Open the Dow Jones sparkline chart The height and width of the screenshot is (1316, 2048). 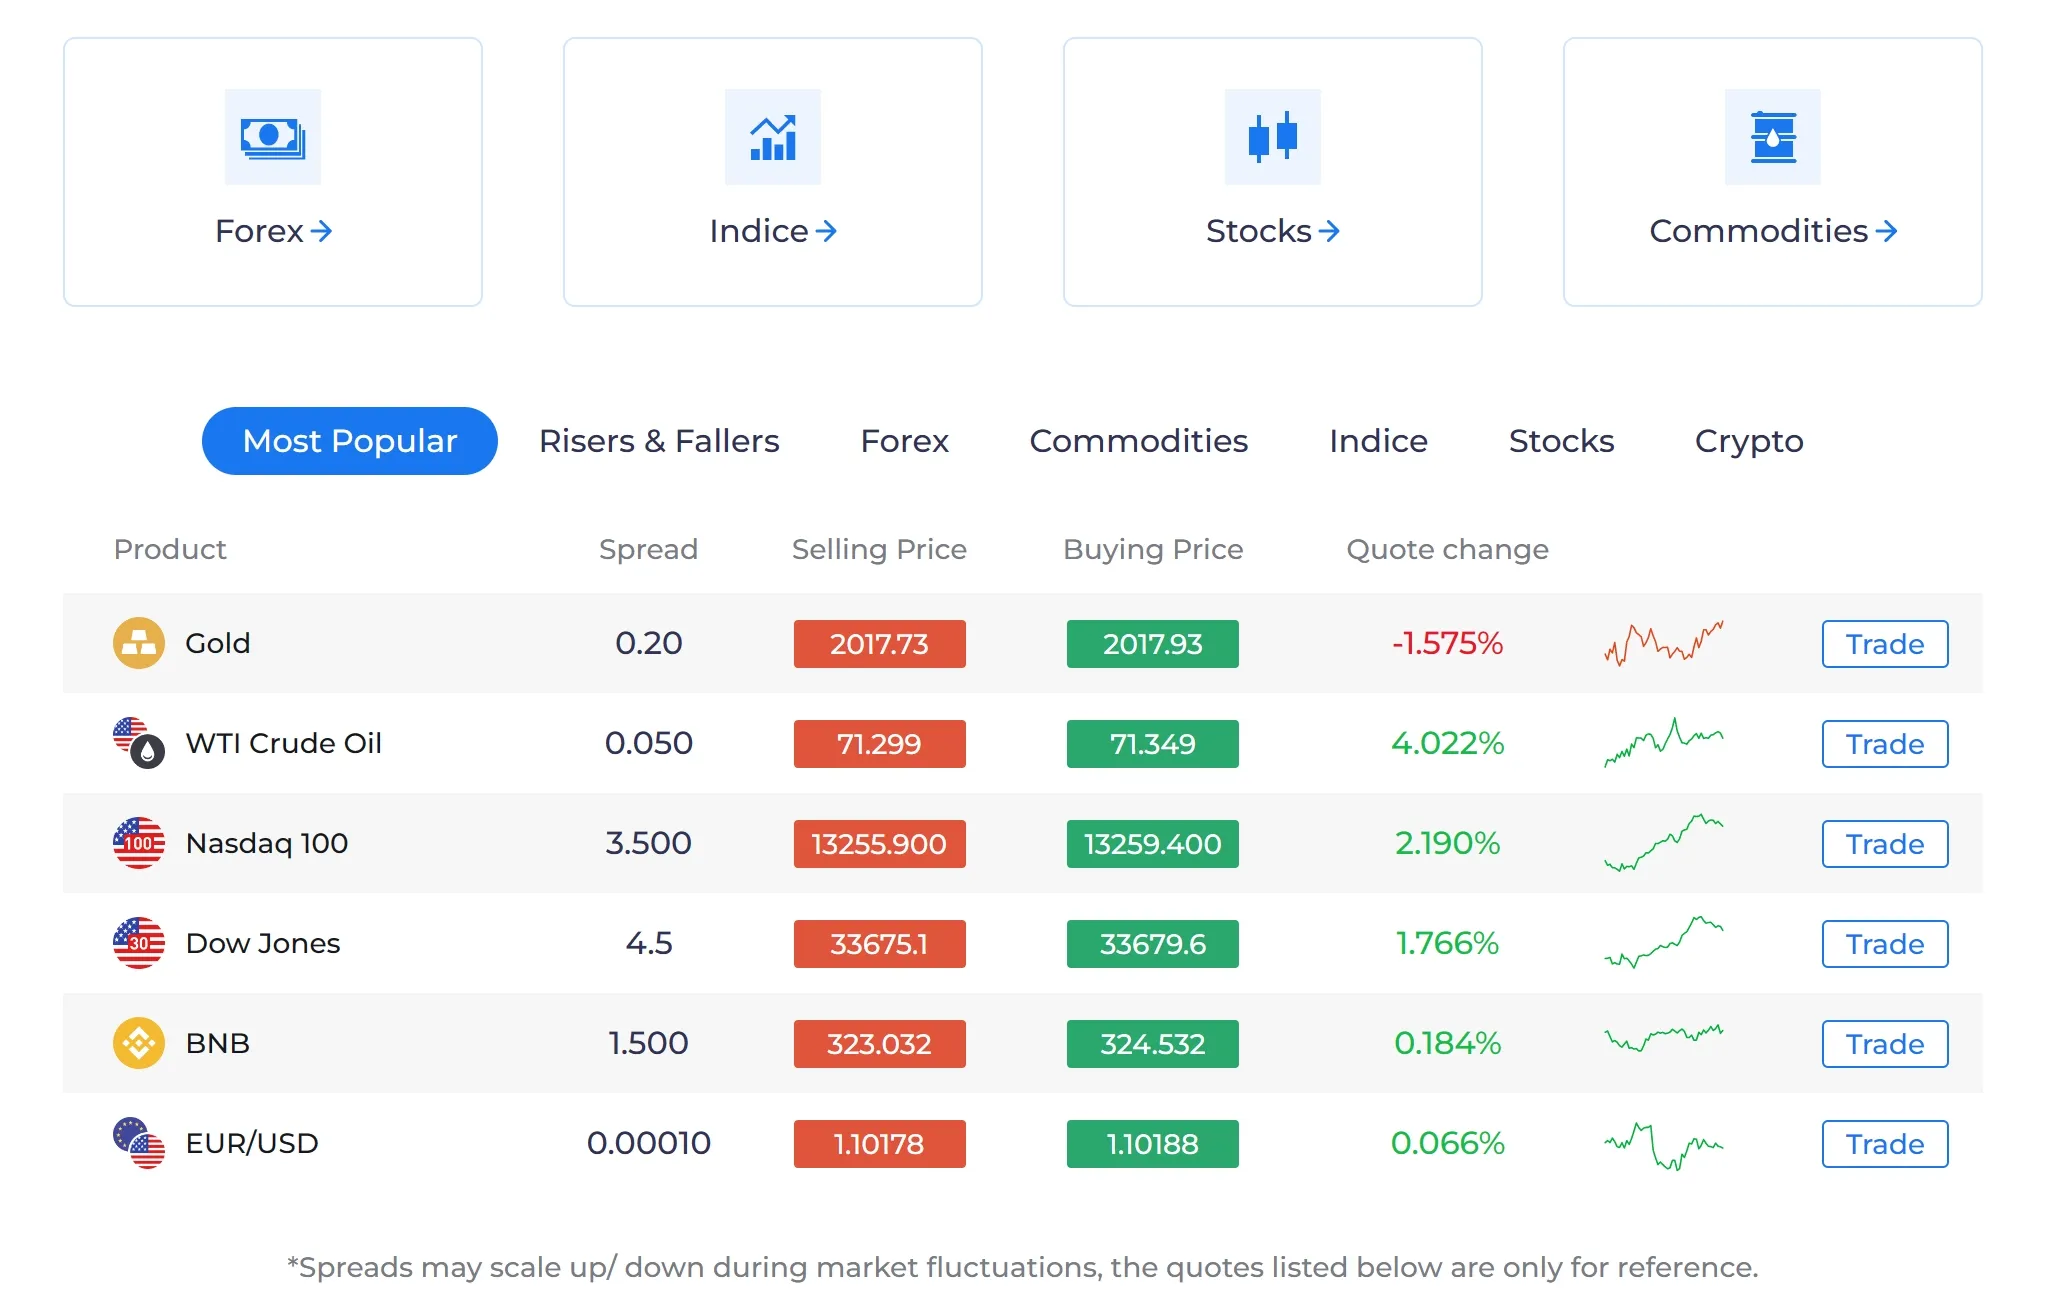[x=1664, y=942]
